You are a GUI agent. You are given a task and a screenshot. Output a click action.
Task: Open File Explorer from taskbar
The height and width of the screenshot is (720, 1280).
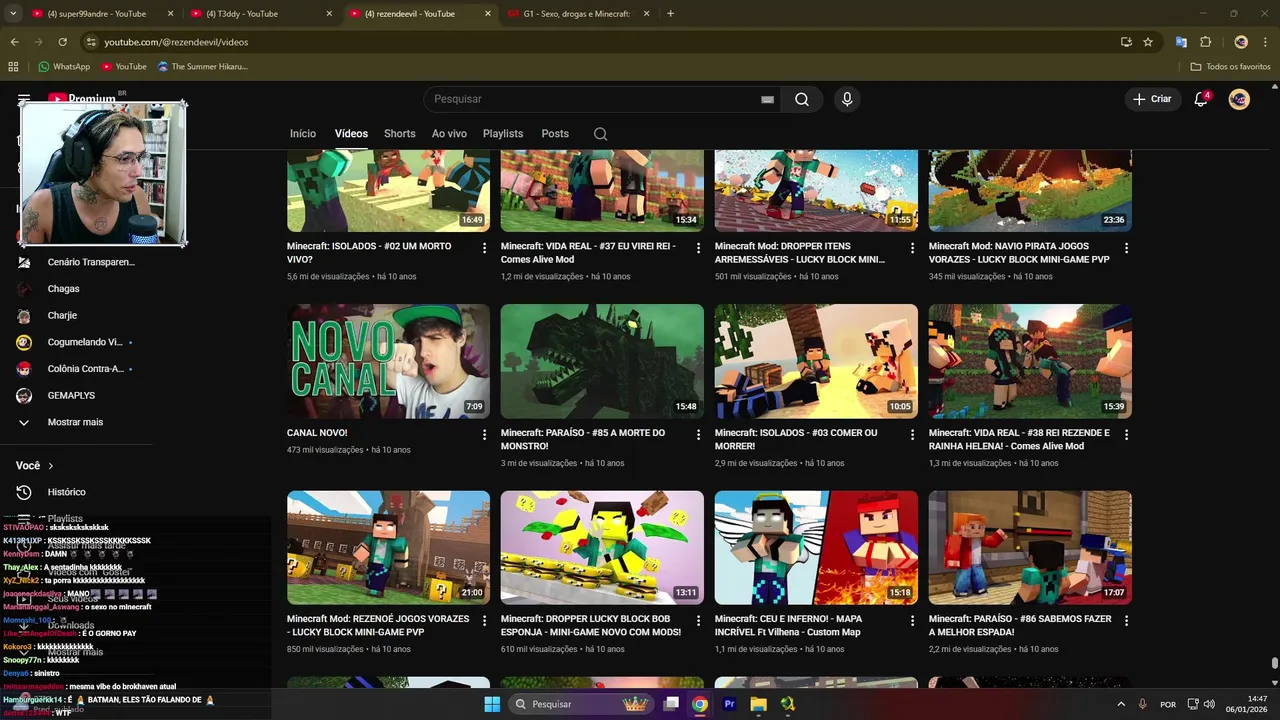tap(758, 704)
